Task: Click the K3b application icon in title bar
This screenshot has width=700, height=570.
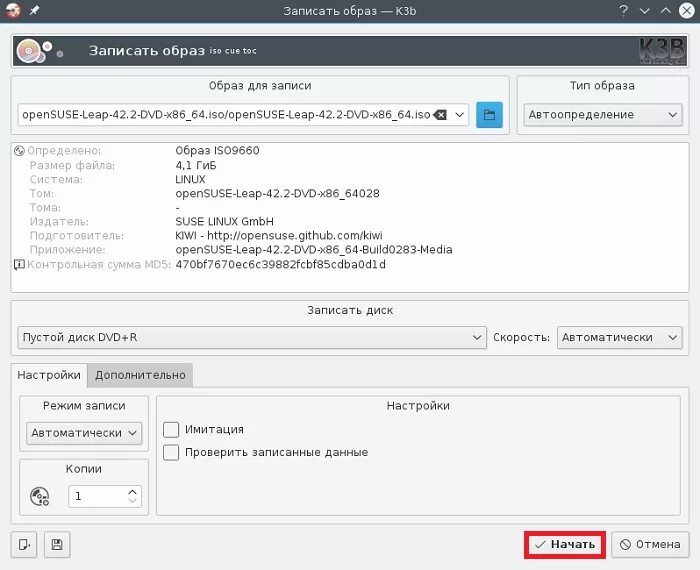Action: pos(12,10)
